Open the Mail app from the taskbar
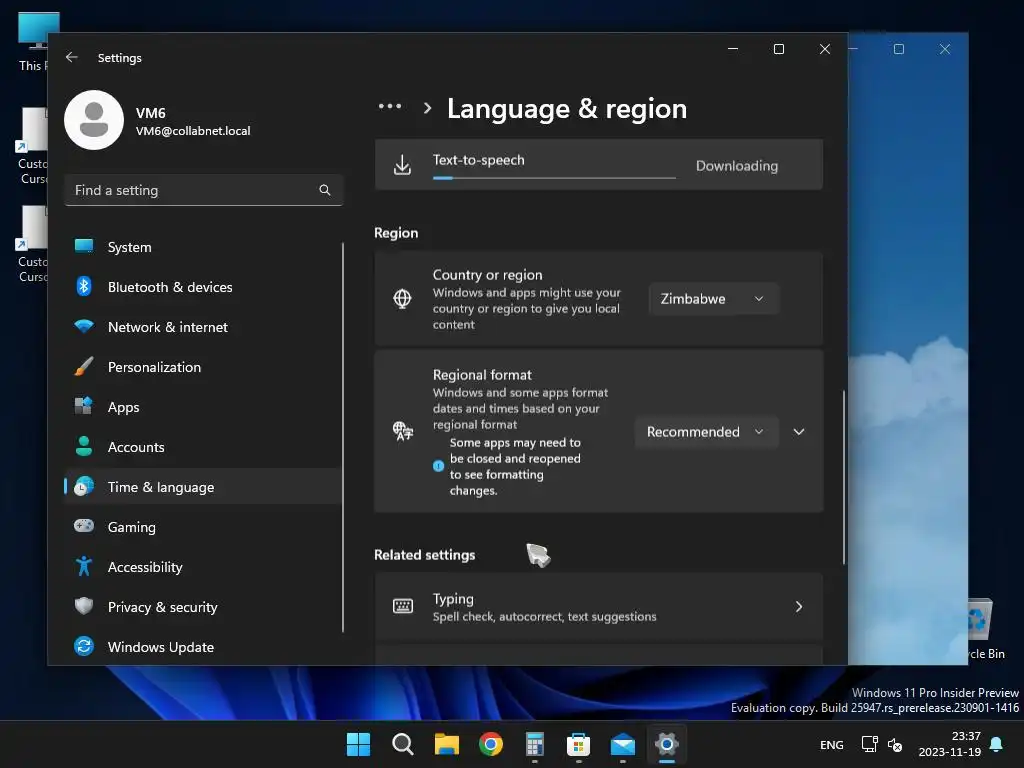Screen dimensions: 1024x768 point(622,744)
